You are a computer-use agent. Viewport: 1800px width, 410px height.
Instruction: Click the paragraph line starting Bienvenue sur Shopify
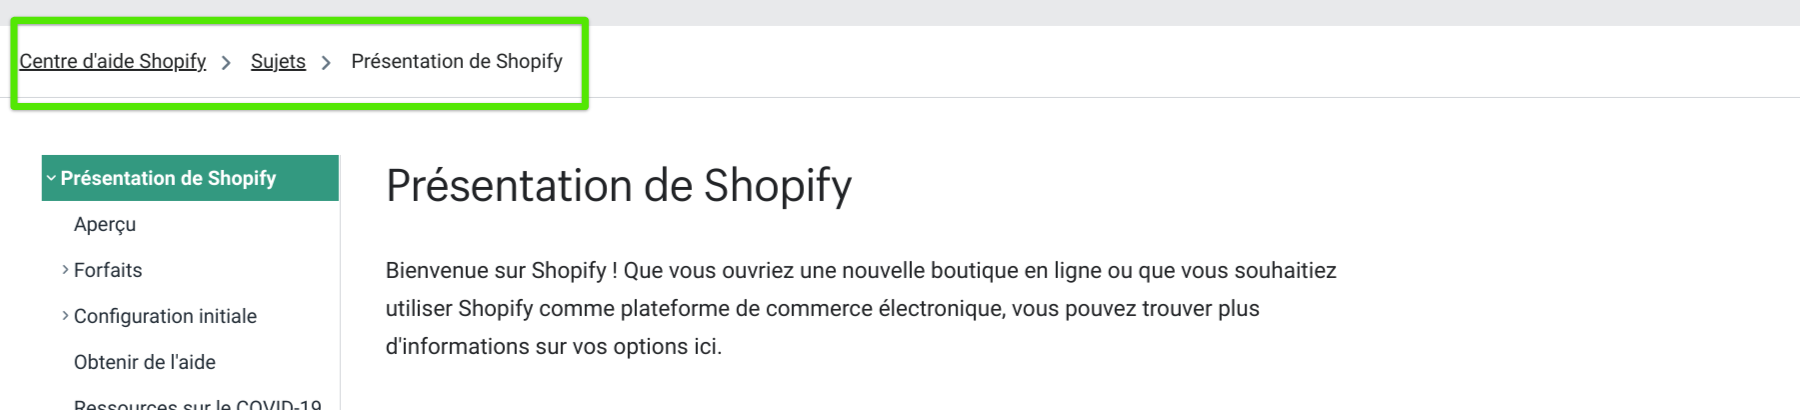click(860, 271)
